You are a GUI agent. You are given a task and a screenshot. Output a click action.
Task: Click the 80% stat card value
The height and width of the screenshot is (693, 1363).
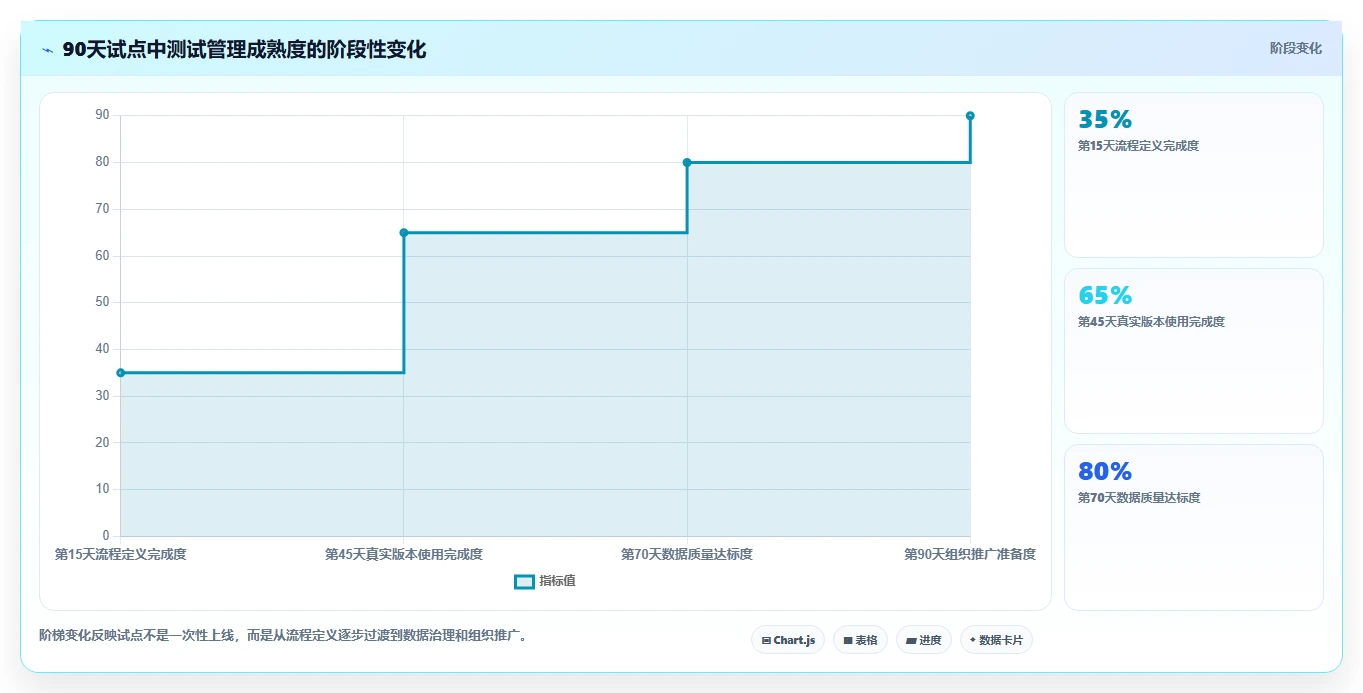pyautogui.click(x=1105, y=471)
